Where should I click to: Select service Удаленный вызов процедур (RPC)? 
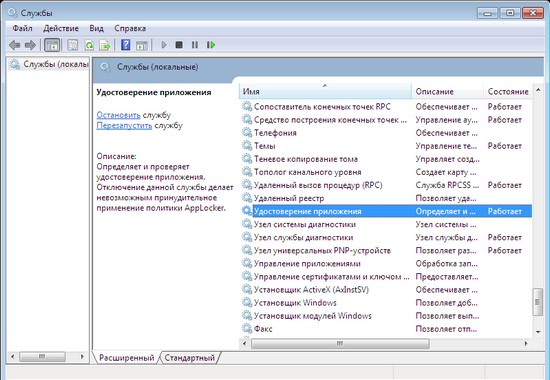click(386, 185)
